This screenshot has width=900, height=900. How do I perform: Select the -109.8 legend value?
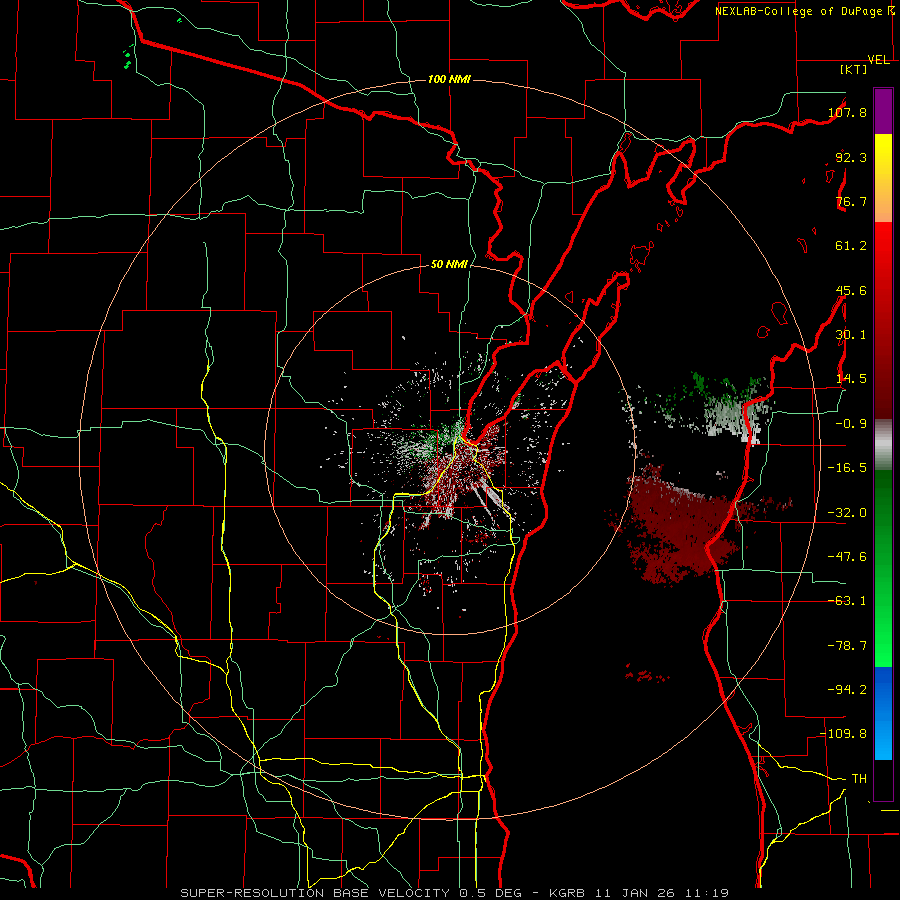click(844, 734)
